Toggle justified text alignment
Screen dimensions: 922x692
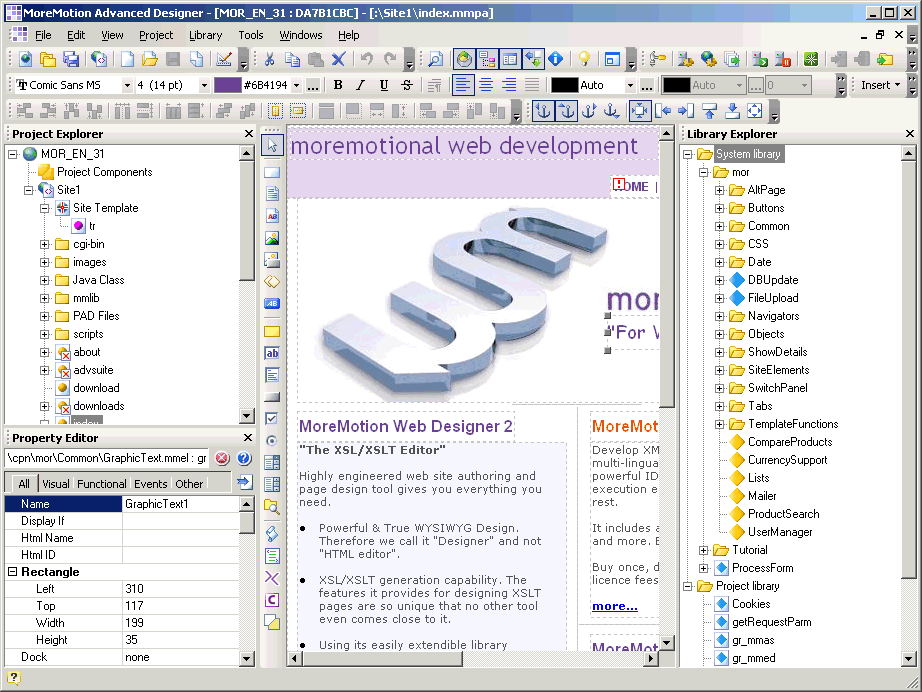532,85
